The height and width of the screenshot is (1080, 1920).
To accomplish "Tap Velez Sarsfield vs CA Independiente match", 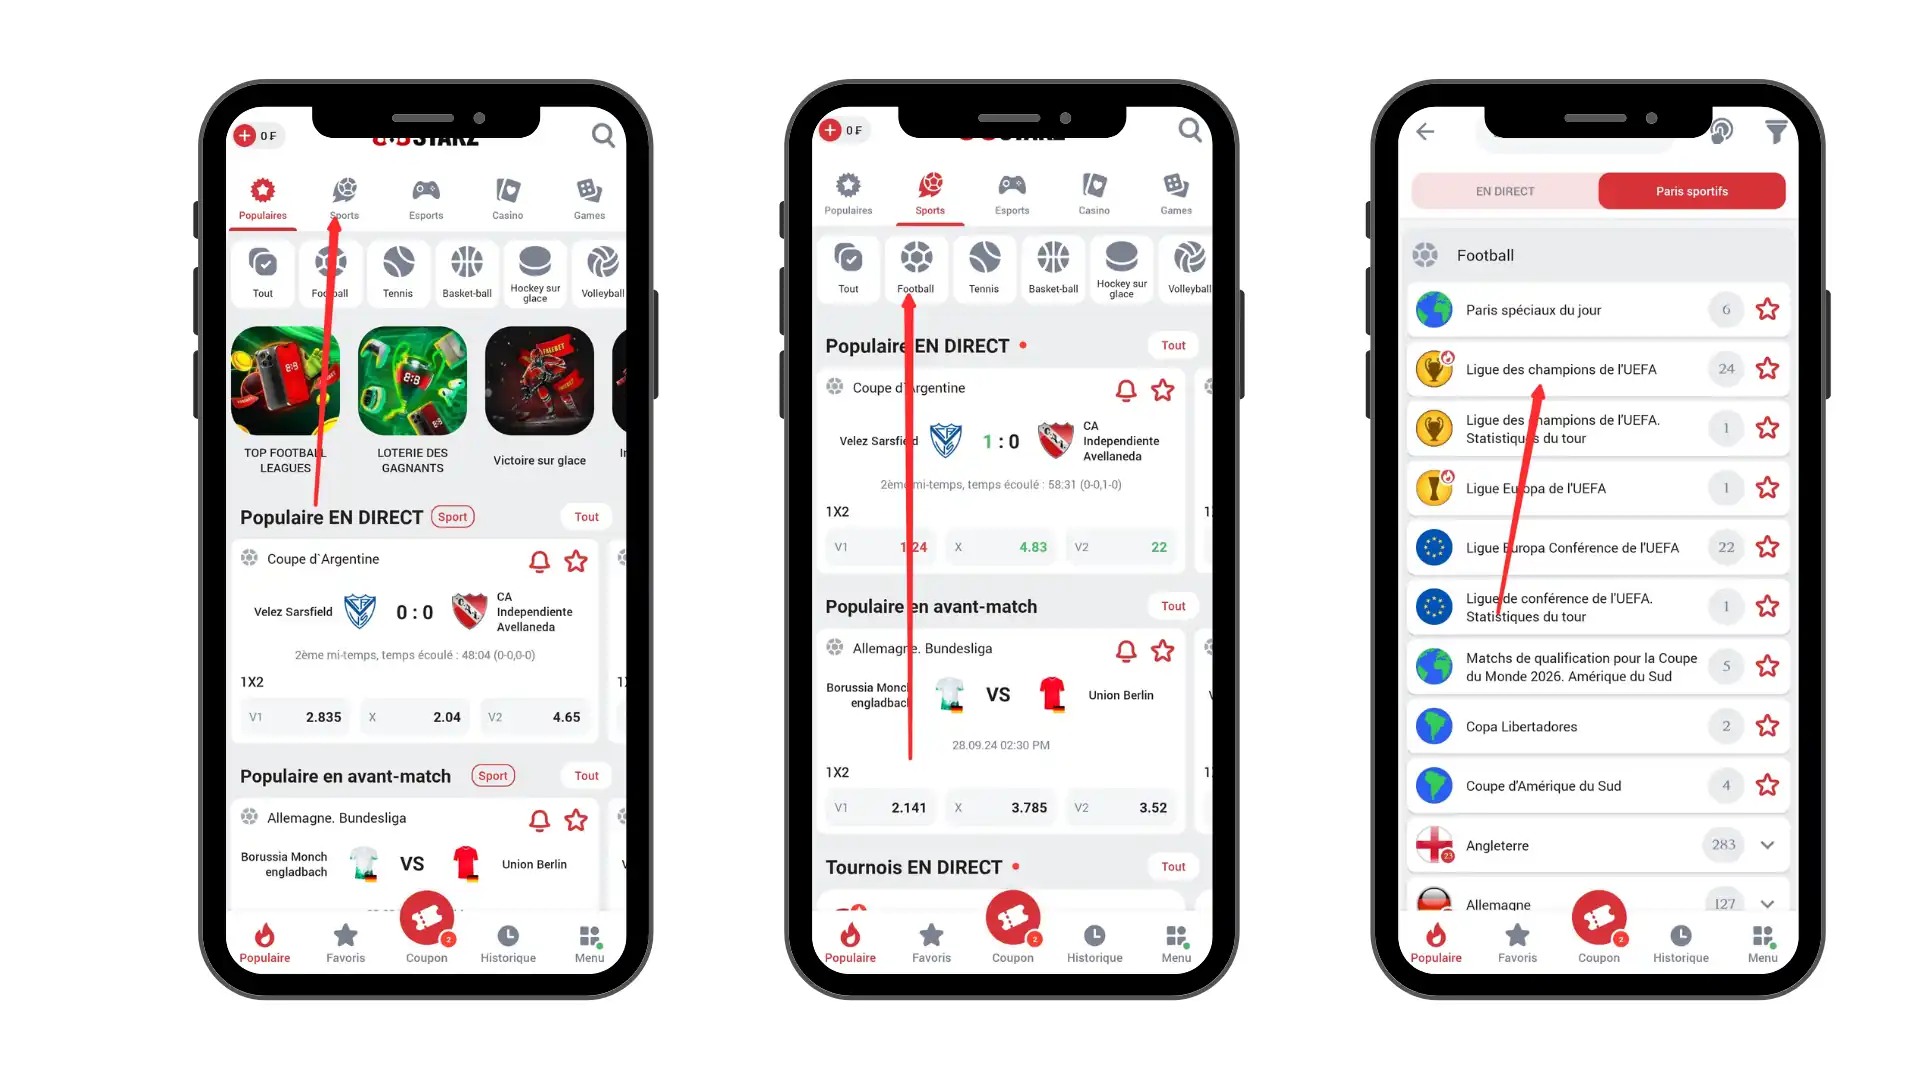I will pos(414,611).
